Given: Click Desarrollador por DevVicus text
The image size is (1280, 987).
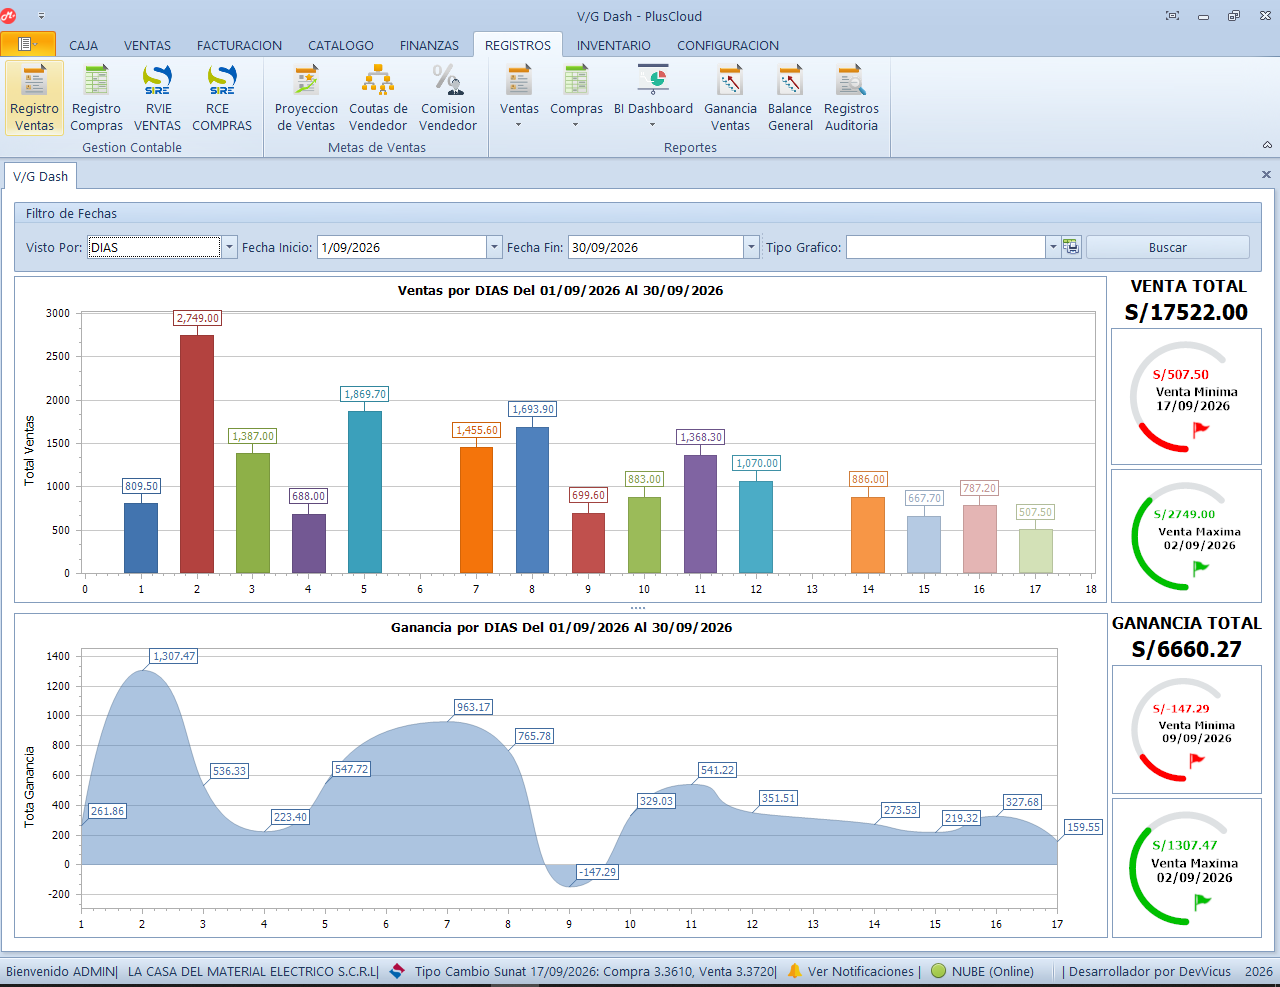Looking at the screenshot, I should point(1150,971).
